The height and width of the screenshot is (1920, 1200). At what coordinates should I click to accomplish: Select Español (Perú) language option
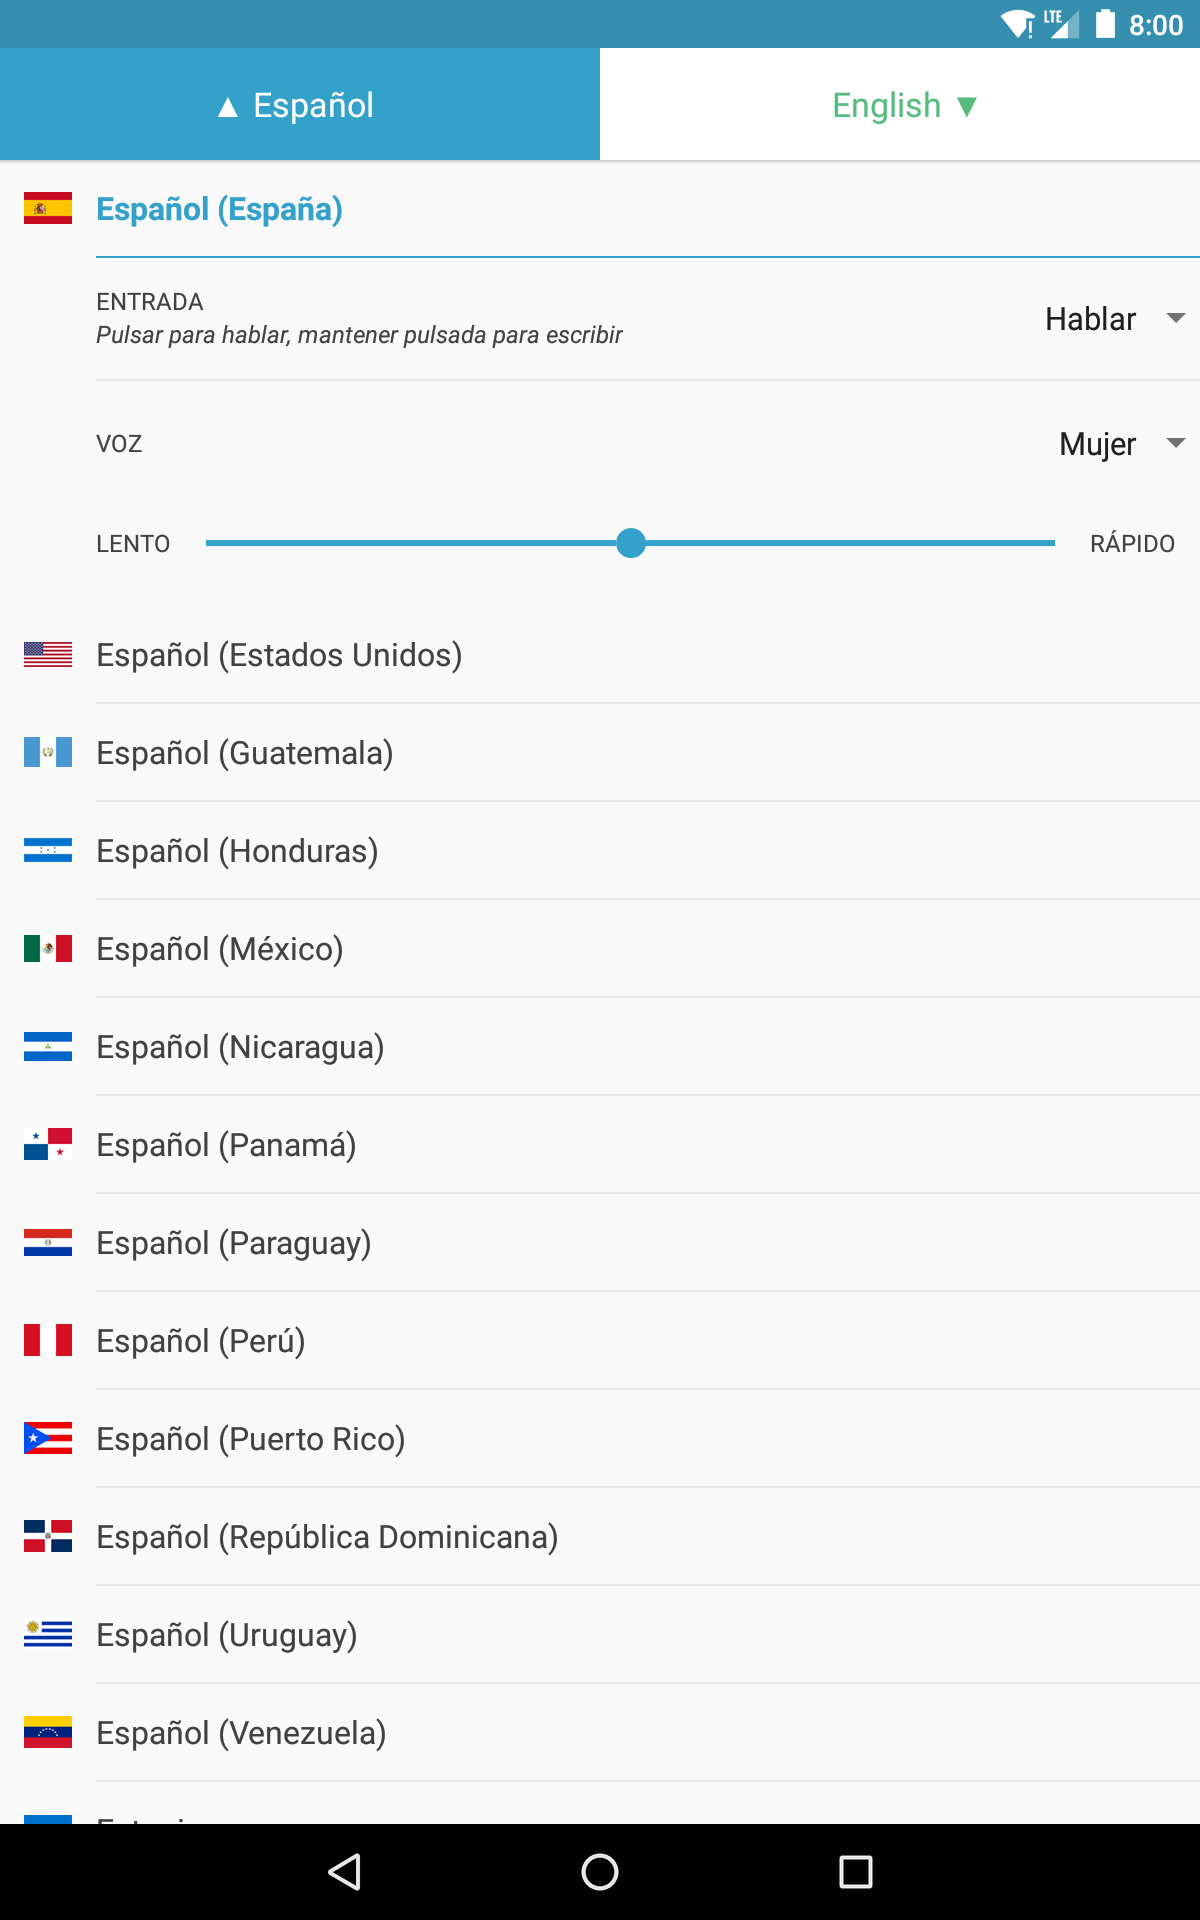(201, 1341)
